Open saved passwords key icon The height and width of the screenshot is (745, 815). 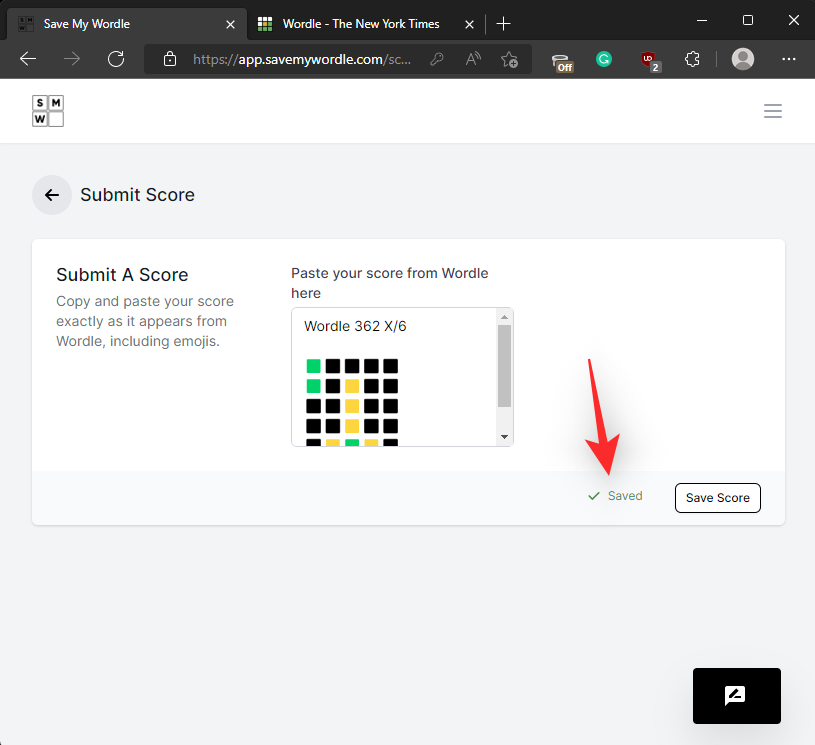pos(437,59)
